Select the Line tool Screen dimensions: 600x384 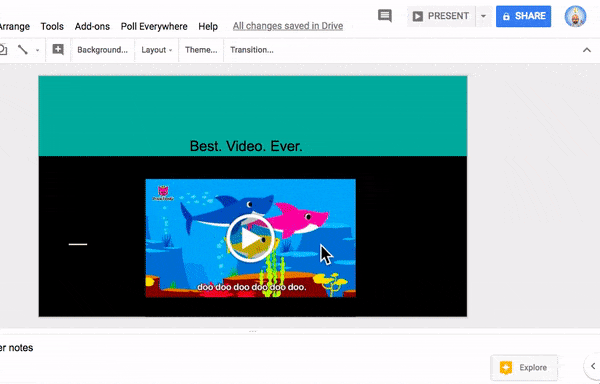pos(23,50)
